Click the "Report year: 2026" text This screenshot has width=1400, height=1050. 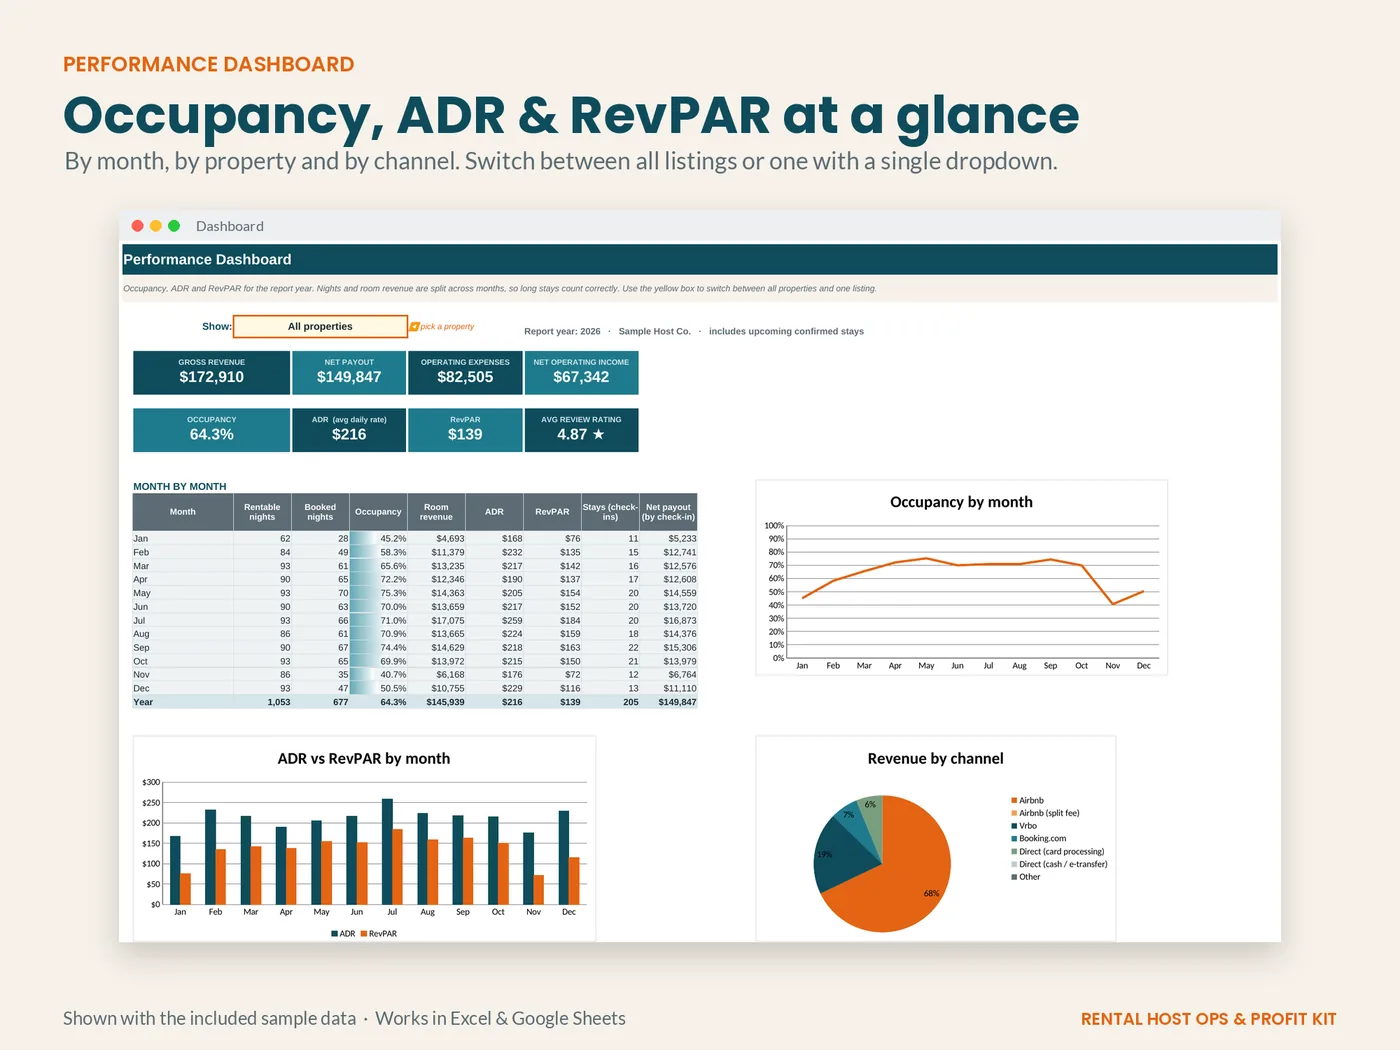pyautogui.click(x=562, y=331)
